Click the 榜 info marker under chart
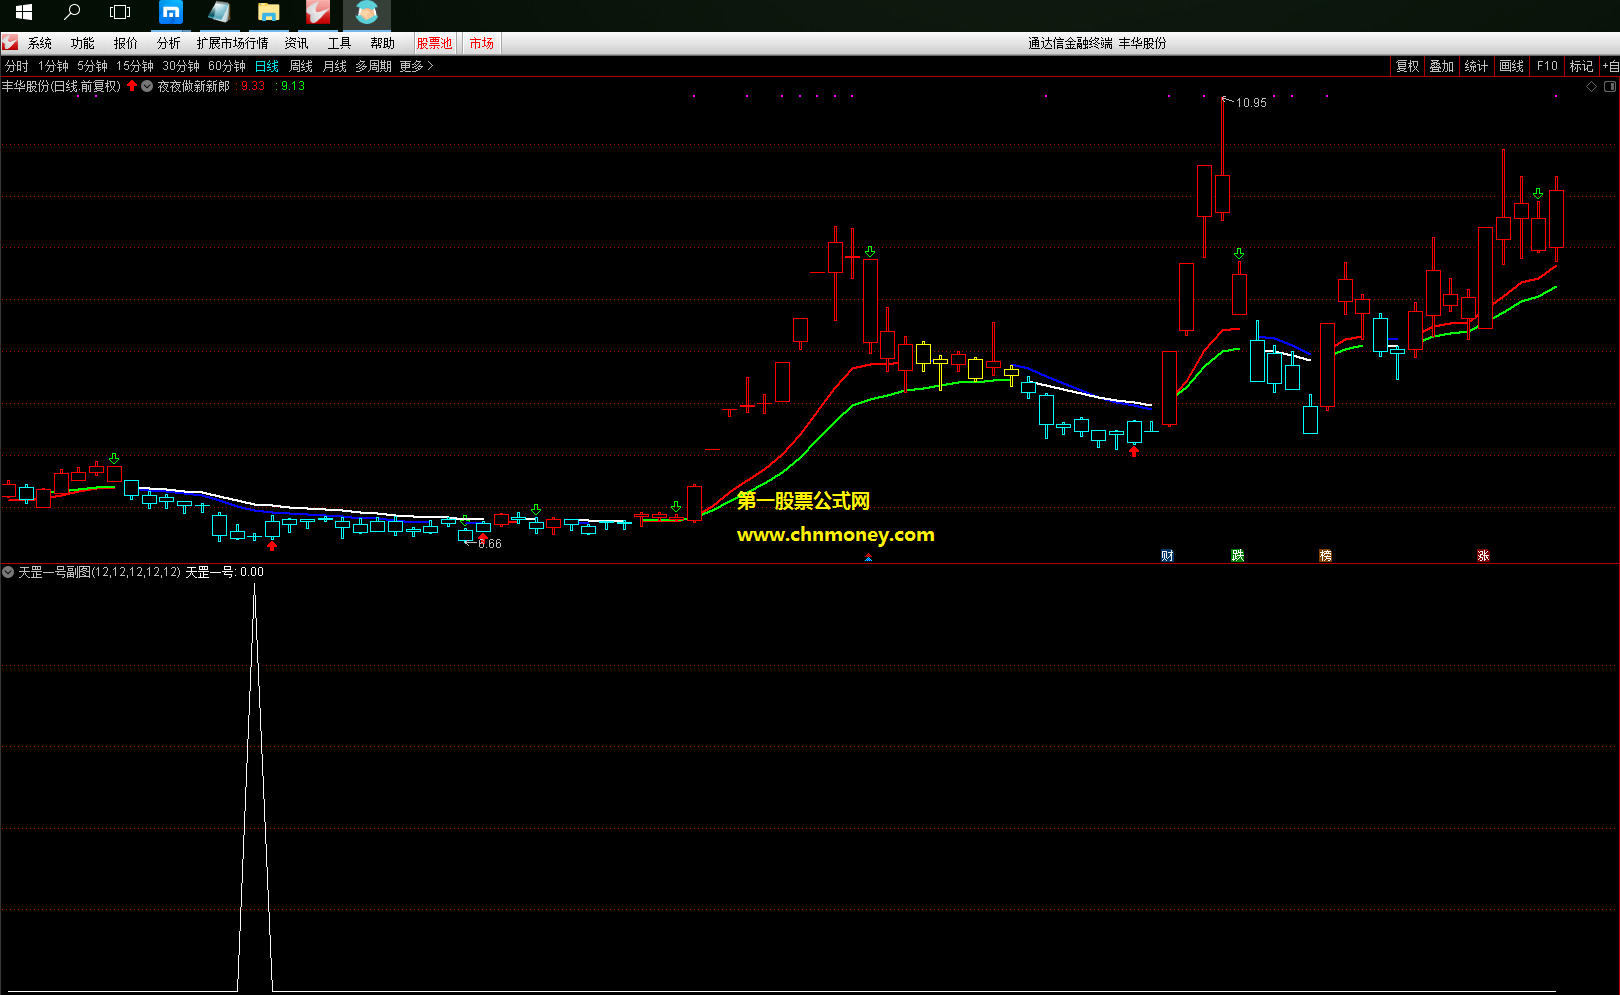The height and width of the screenshot is (995, 1620). [x=1325, y=555]
